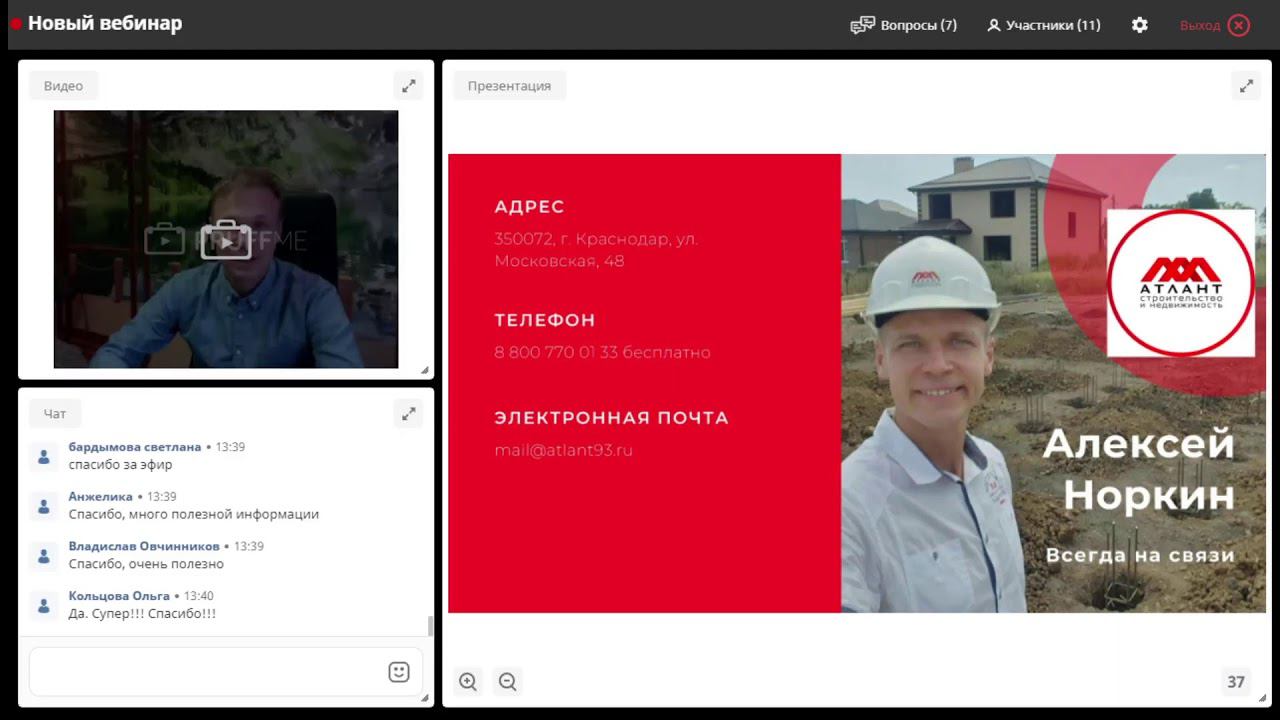Click the chat panel scrollbar
This screenshot has width=1280, height=720.
tap(431, 626)
